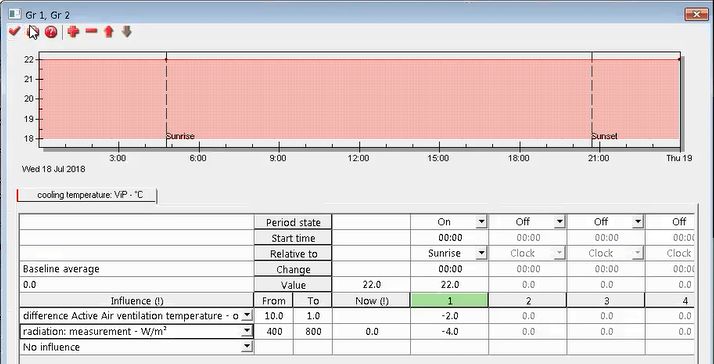Click the Sunrise marker on the graph
The image size is (714, 364).
pyautogui.click(x=180, y=136)
